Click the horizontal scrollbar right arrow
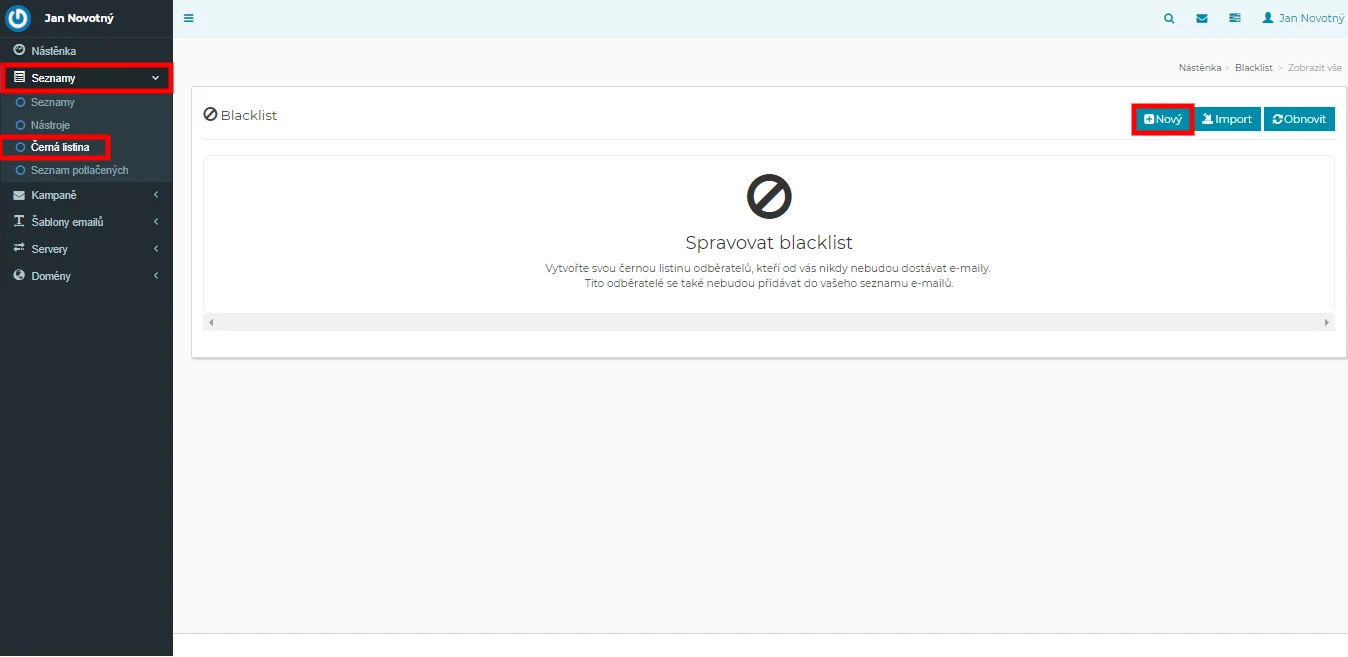Viewport: 1348px width, 657px height. click(x=1327, y=322)
